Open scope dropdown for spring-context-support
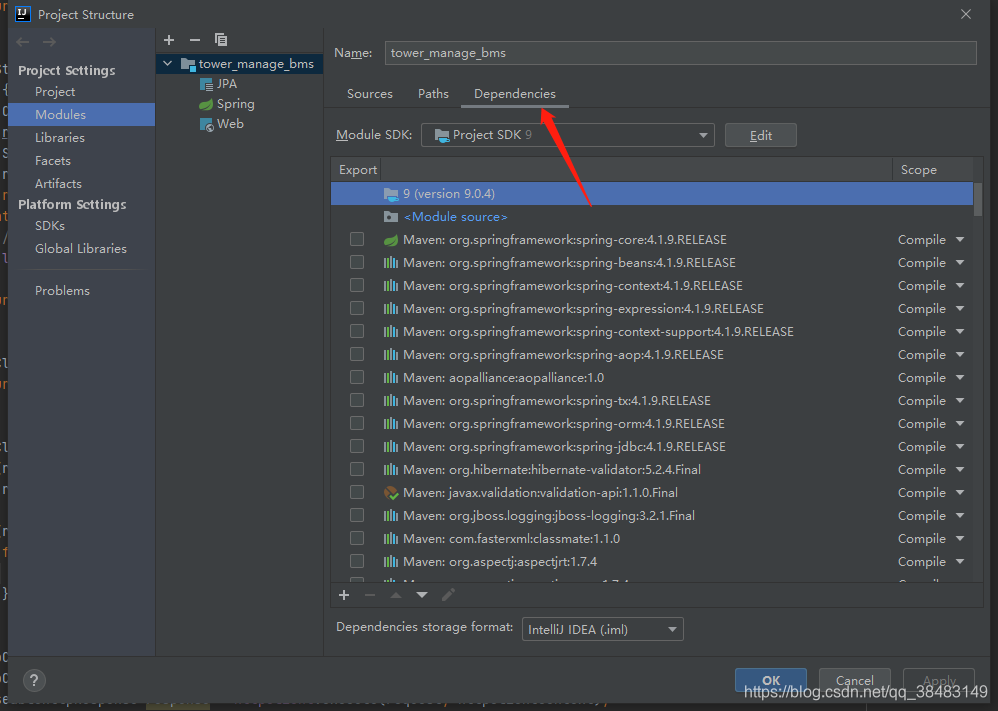 point(960,332)
